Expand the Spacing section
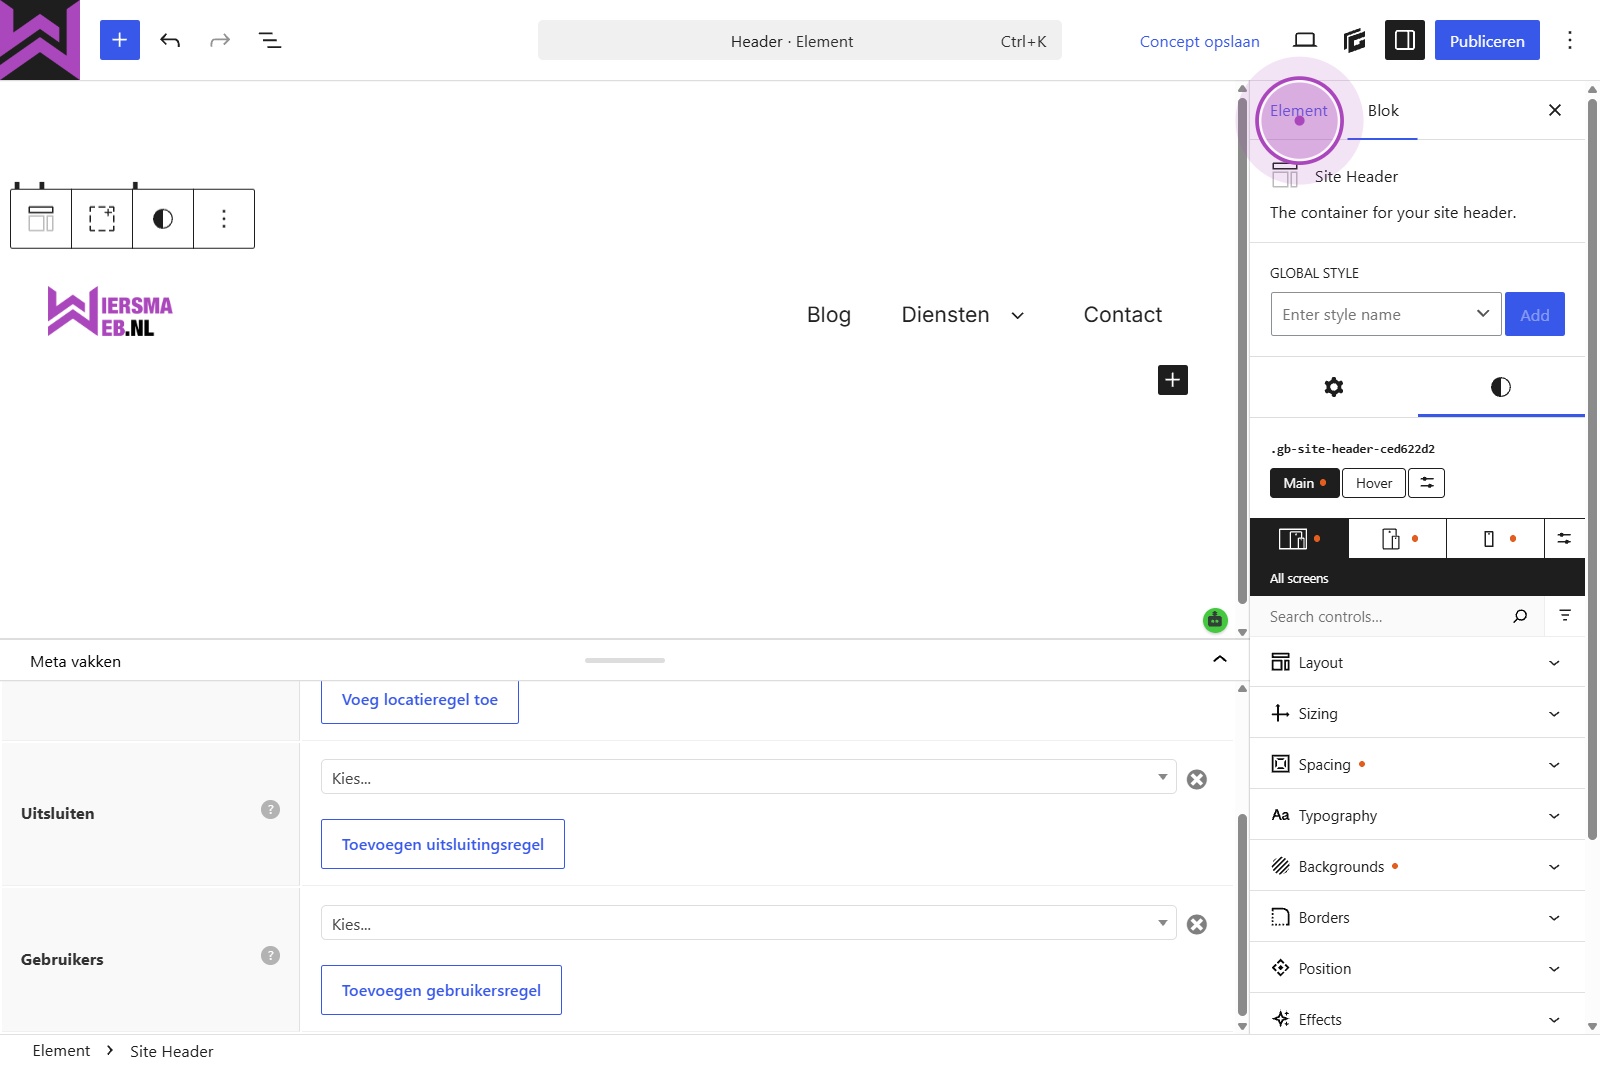 point(1417,764)
